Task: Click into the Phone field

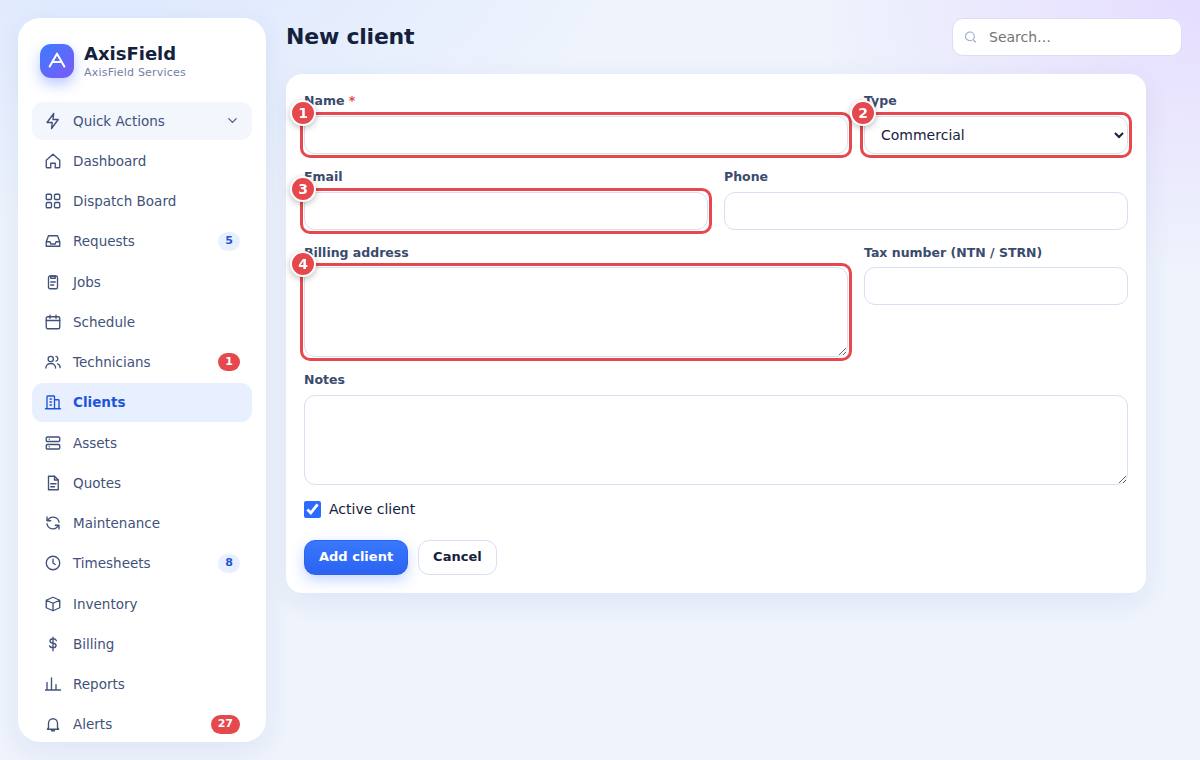Action: click(x=926, y=211)
